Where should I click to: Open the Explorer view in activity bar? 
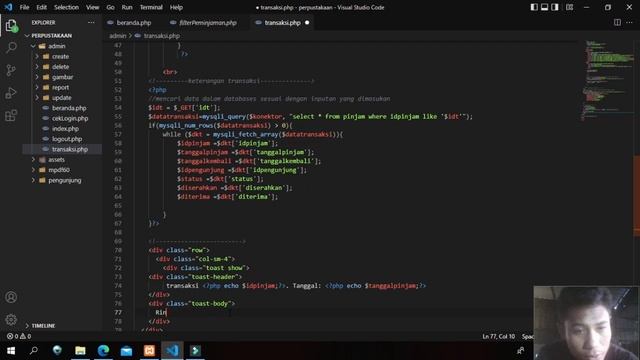tap(11, 26)
